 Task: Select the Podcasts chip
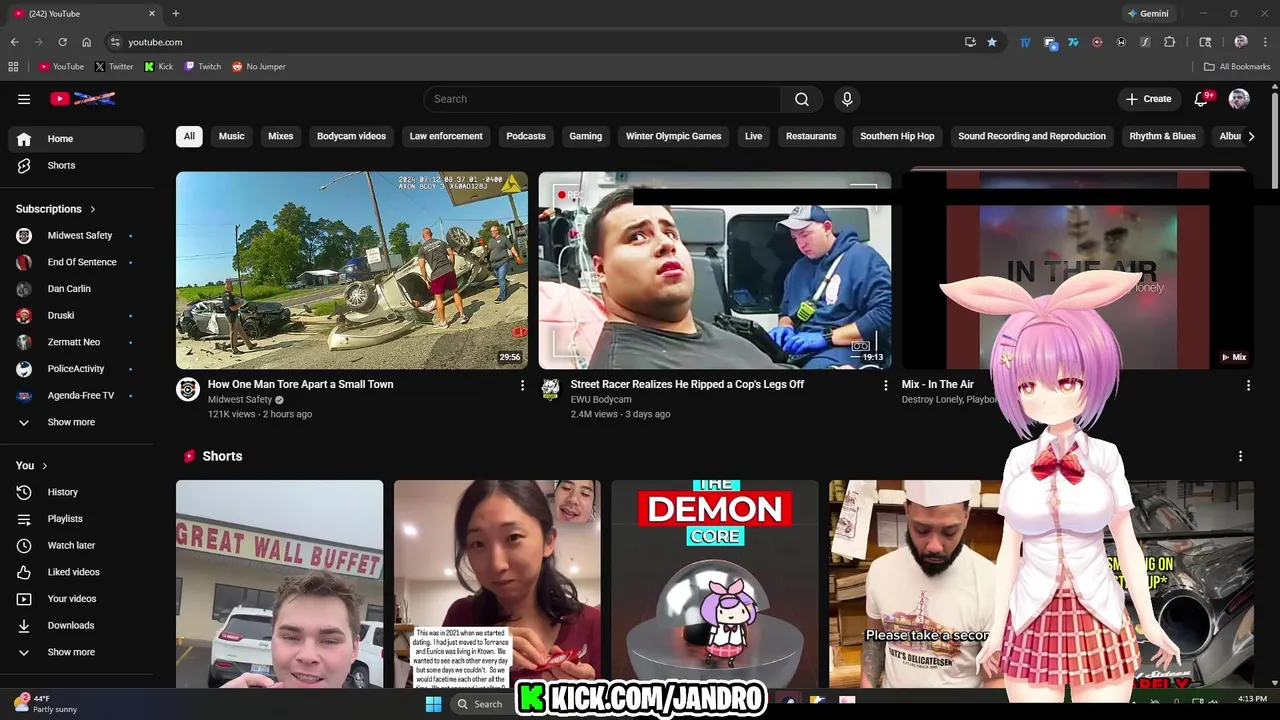tap(526, 136)
